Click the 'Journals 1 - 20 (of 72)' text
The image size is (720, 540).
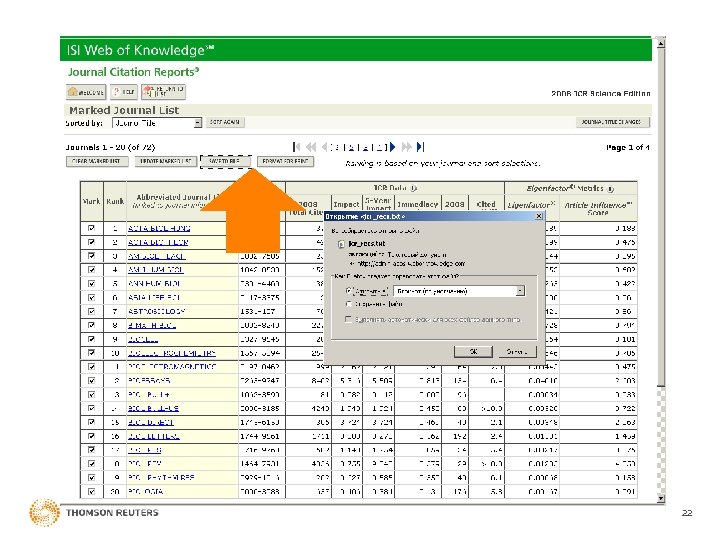[x=110, y=147]
